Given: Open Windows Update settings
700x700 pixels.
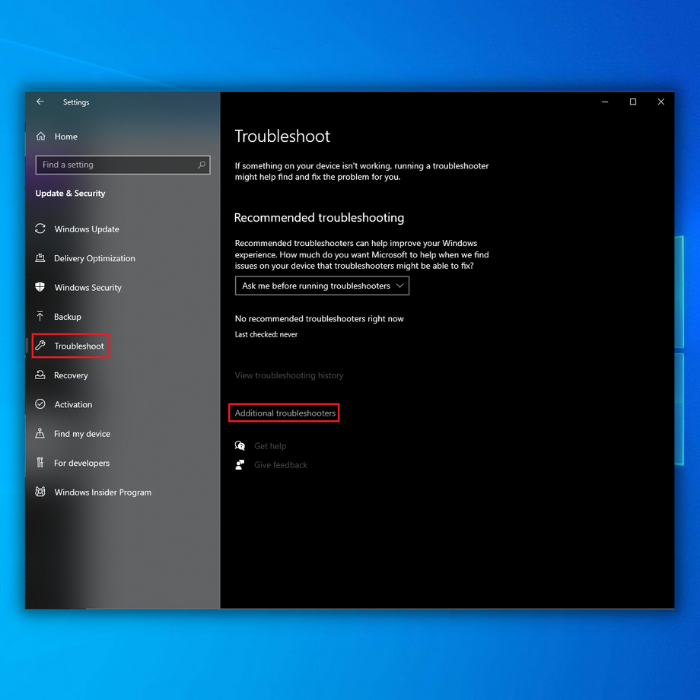Looking at the screenshot, I should click(87, 229).
